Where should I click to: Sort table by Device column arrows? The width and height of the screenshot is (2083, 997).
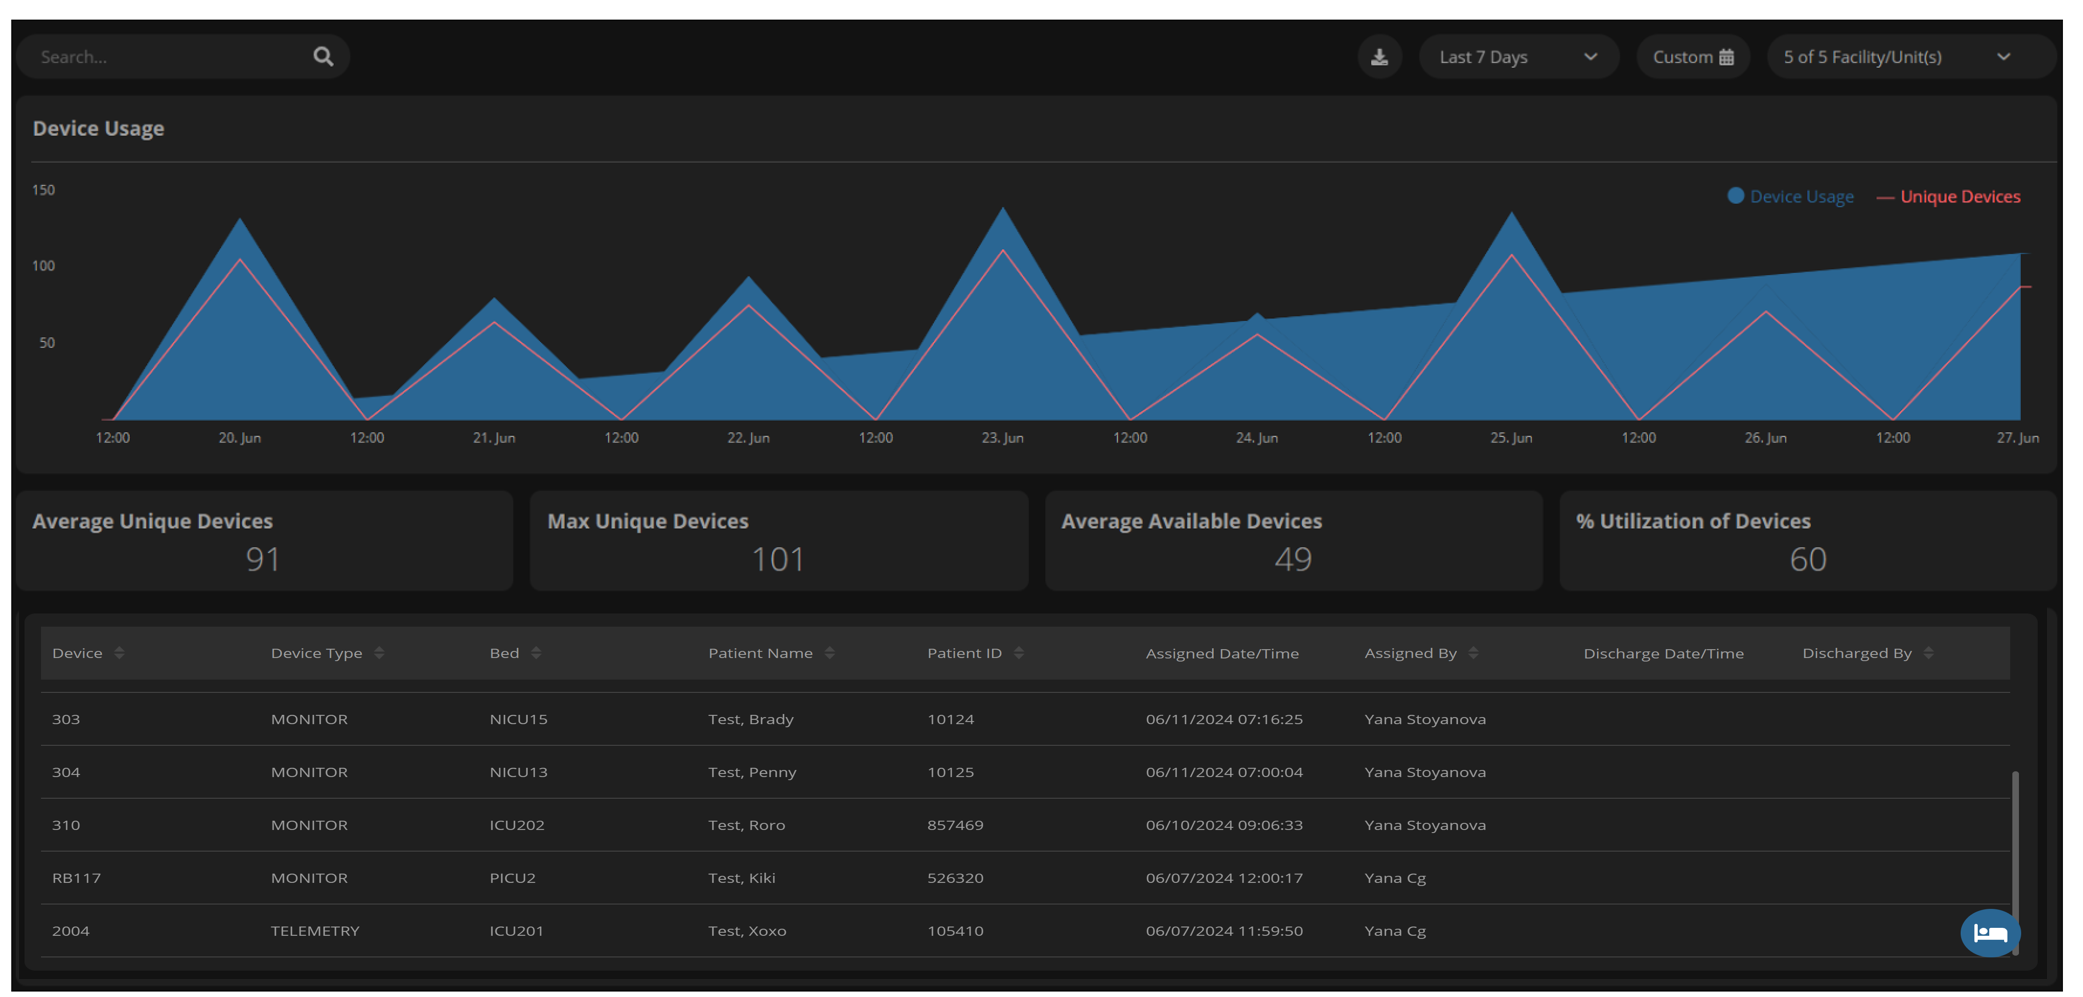[x=119, y=653]
